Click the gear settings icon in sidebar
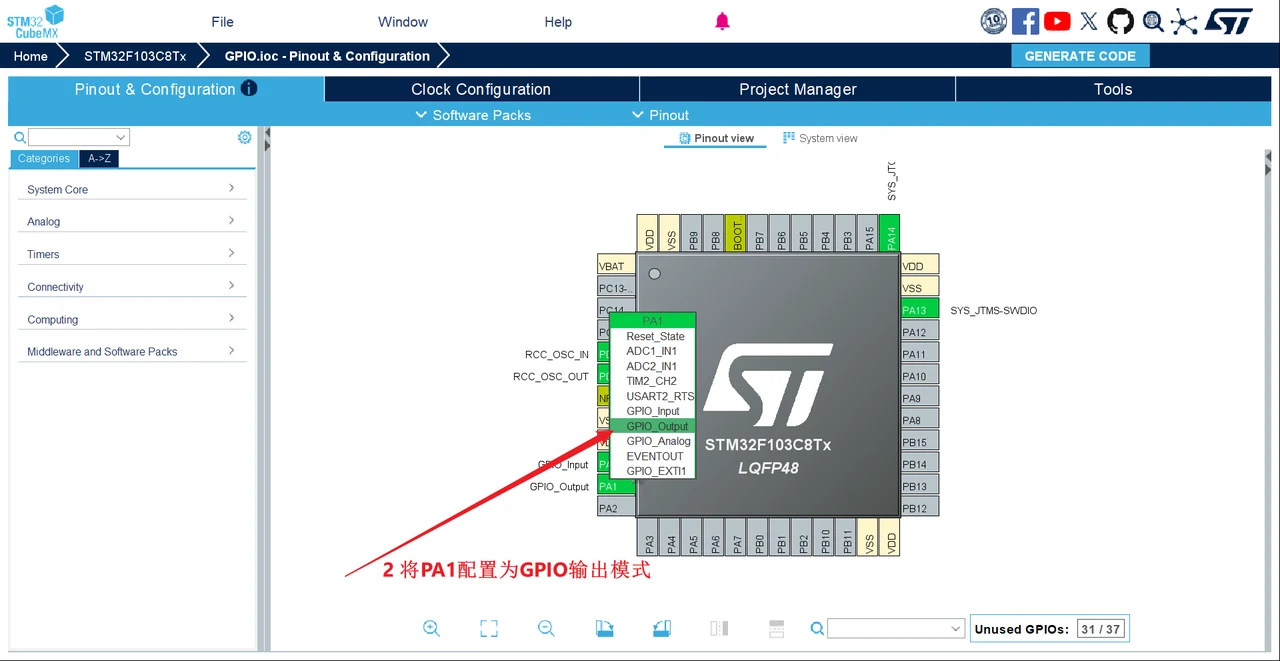Image resolution: width=1280 pixels, height=661 pixels. 244,137
